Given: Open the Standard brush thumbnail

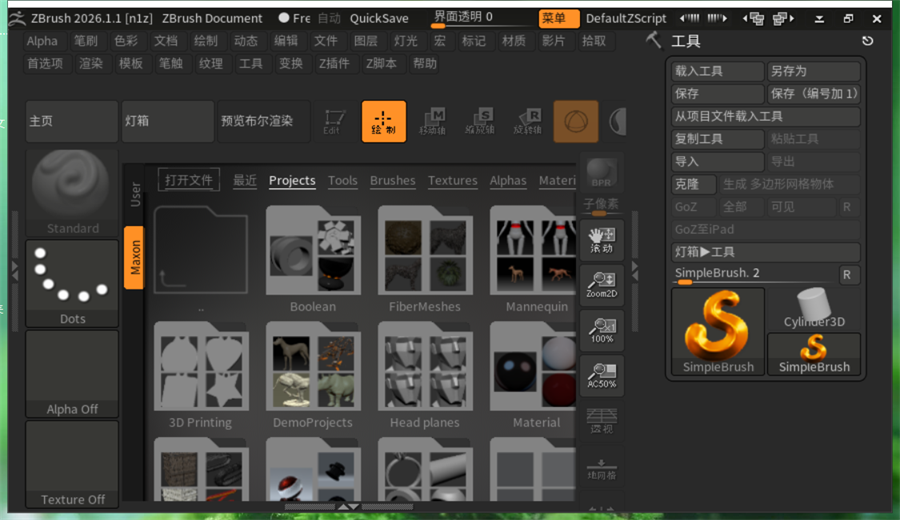Looking at the screenshot, I should tap(72, 193).
